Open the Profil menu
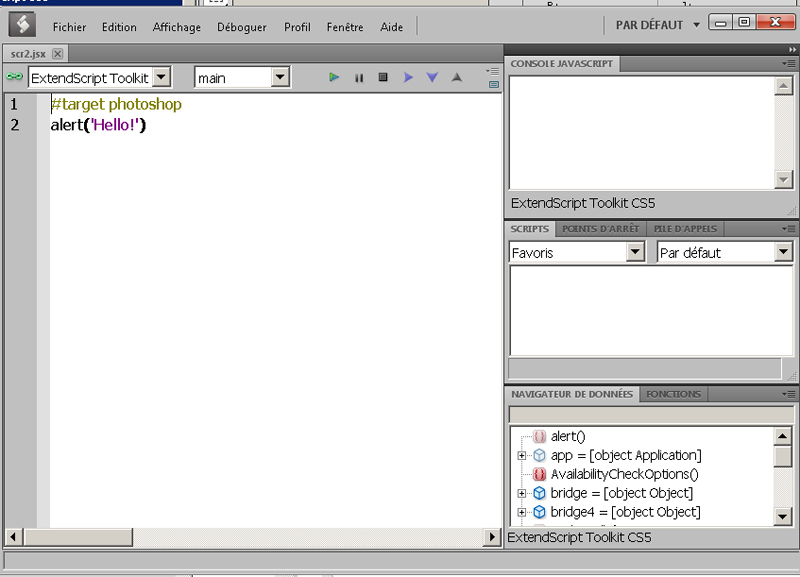This screenshot has height=577, width=800. pyautogui.click(x=297, y=27)
